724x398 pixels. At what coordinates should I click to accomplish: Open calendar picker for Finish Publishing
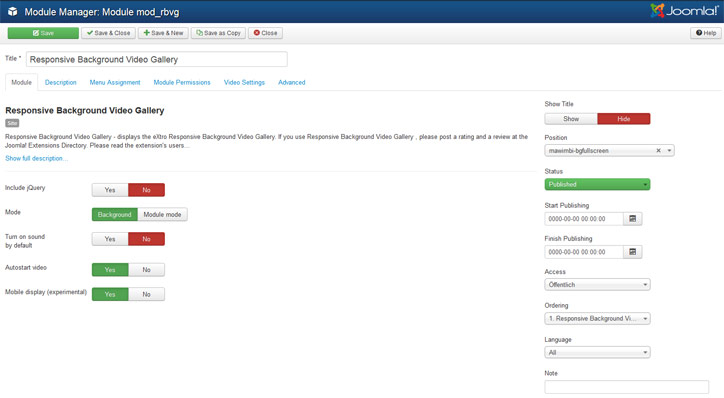coord(633,252)
